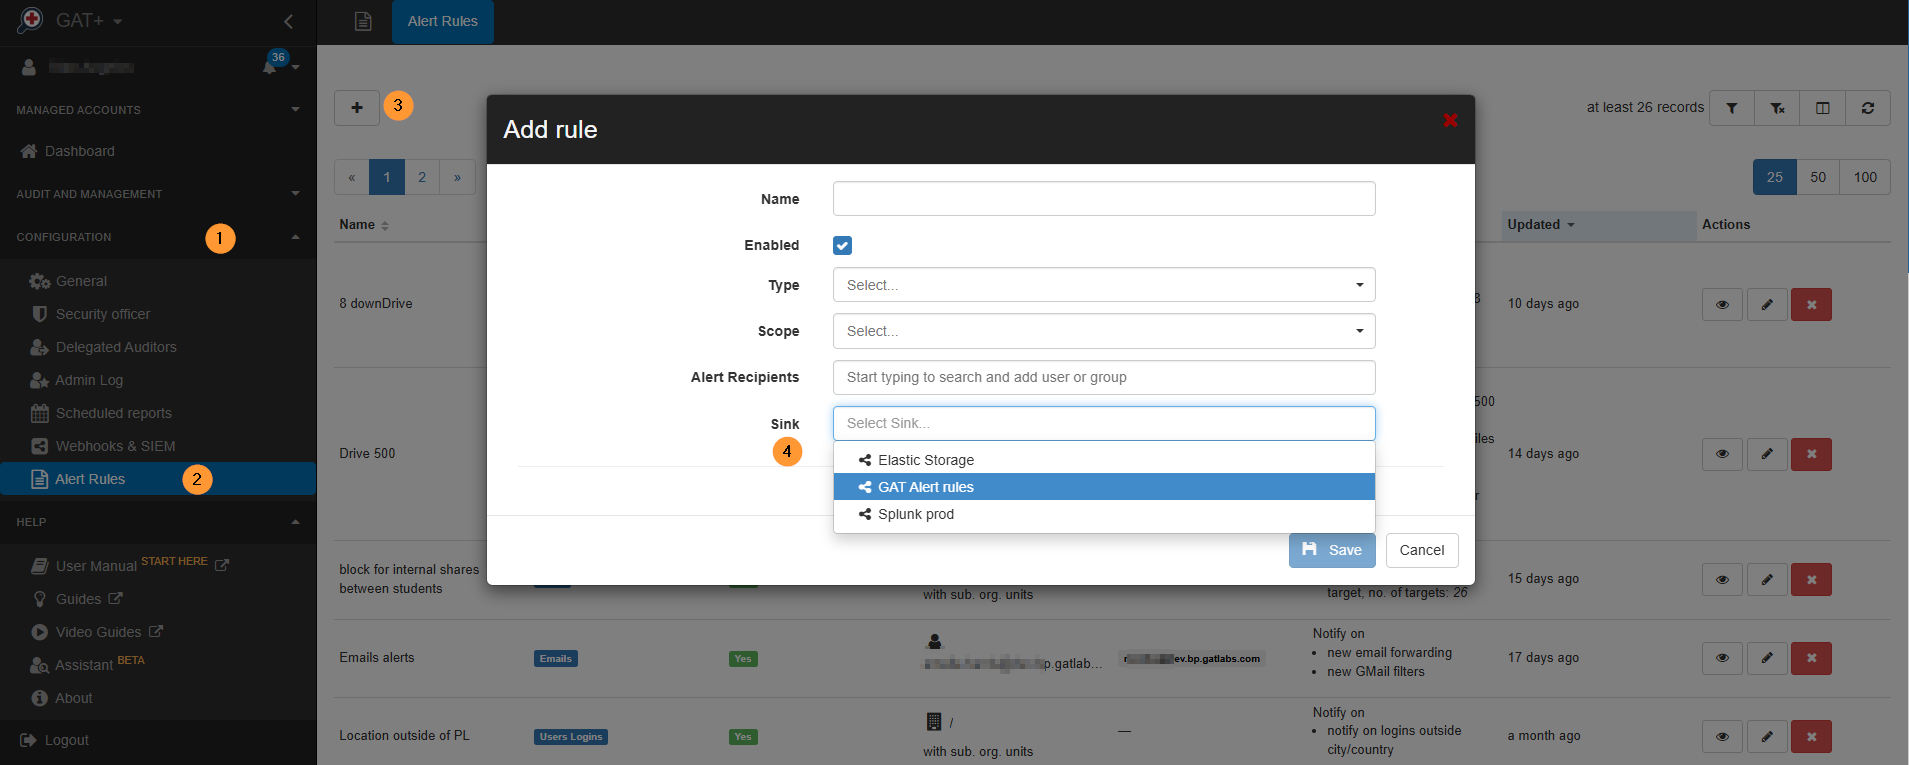Go to page 2 of rules
The width and height of the screenshot is (1909, 765).
(422, 177)
